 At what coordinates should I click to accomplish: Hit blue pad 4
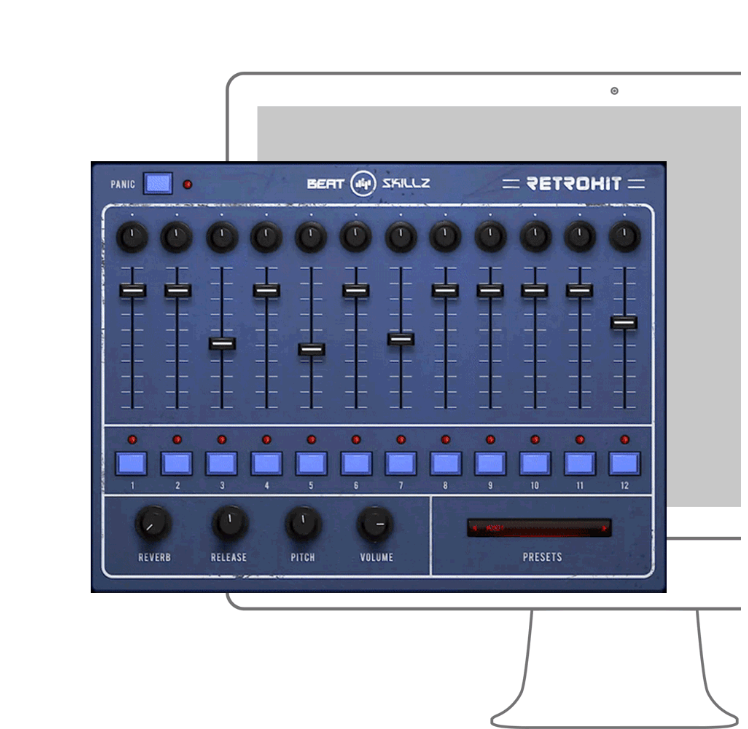coord(266,463)
